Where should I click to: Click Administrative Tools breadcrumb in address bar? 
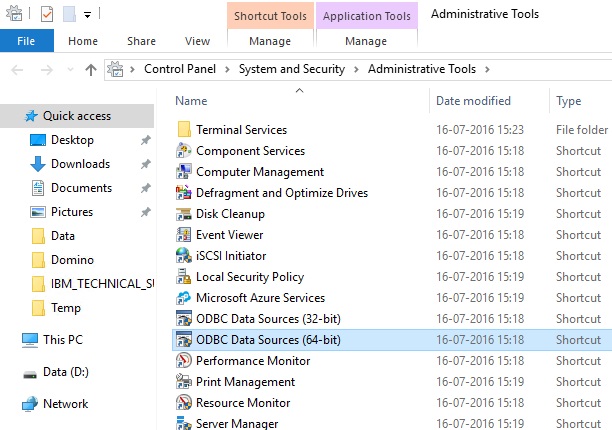(x=422, y=69)
